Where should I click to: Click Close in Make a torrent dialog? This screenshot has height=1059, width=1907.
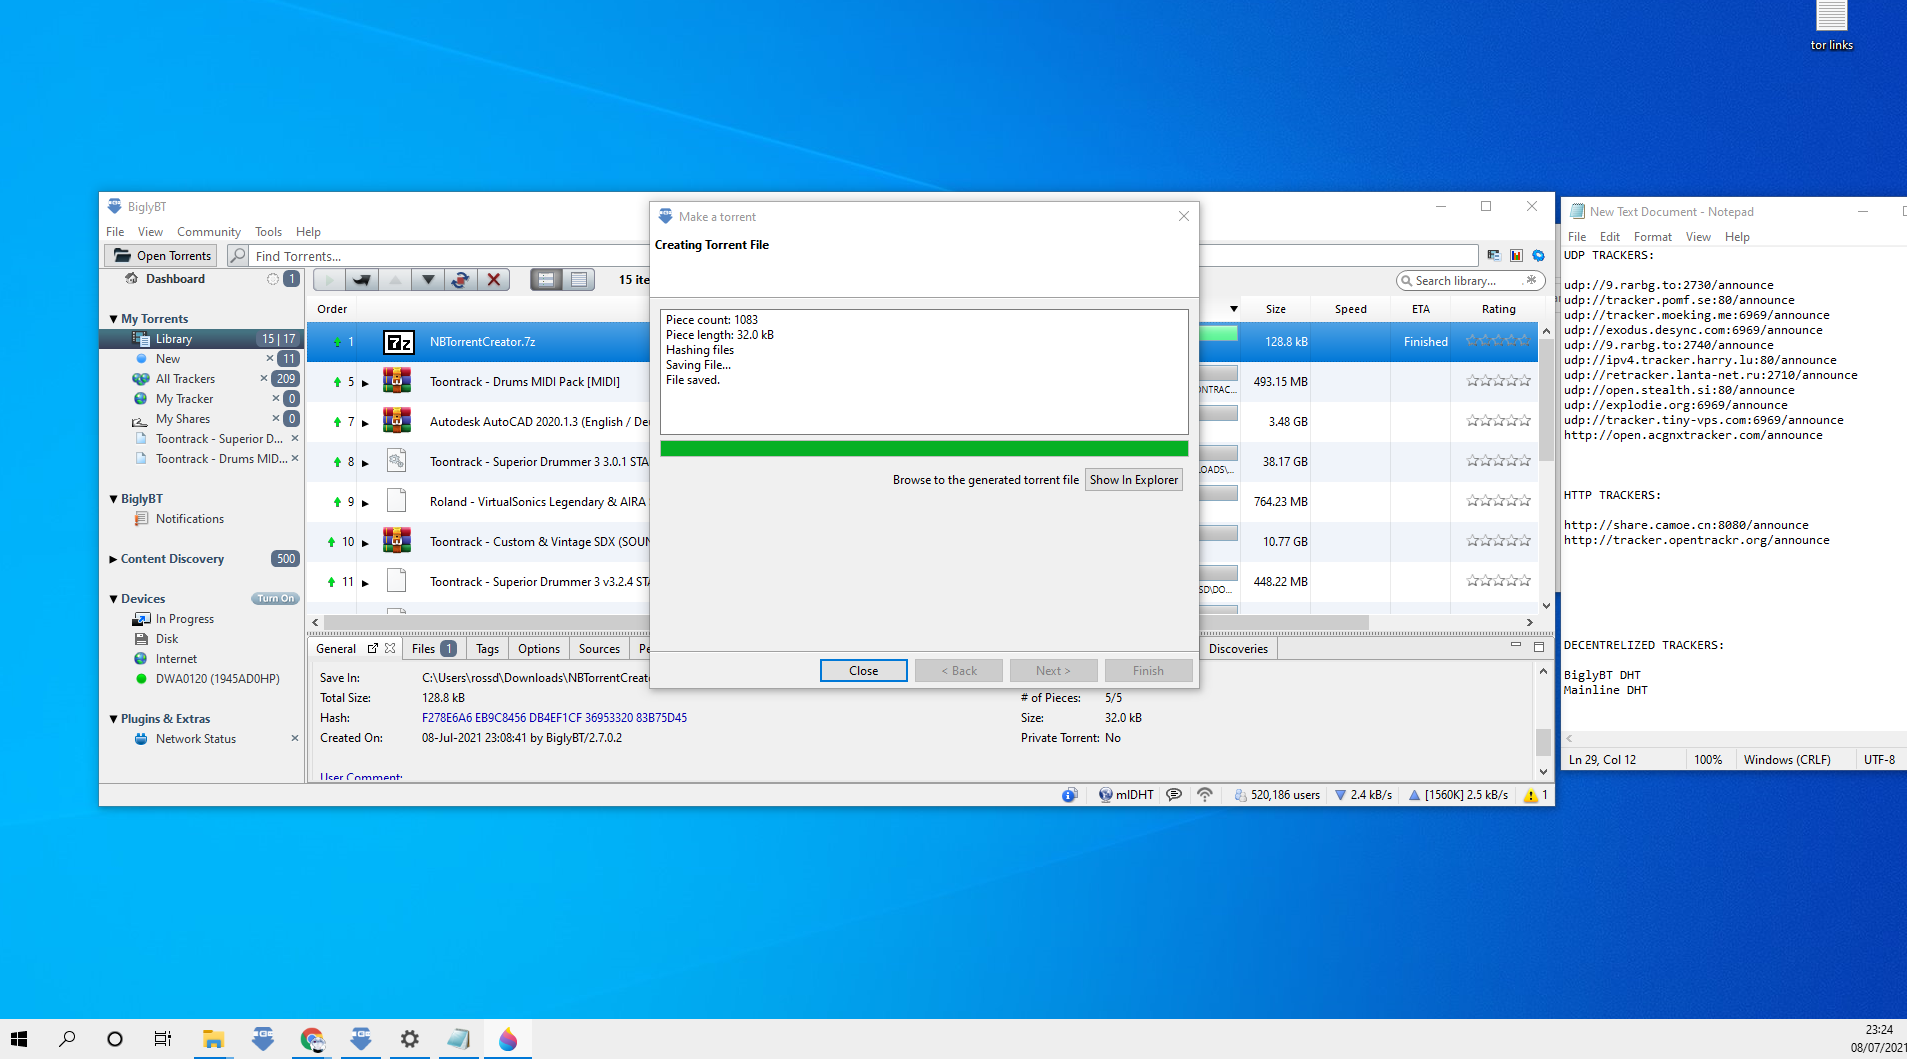(x=864, y=671)
